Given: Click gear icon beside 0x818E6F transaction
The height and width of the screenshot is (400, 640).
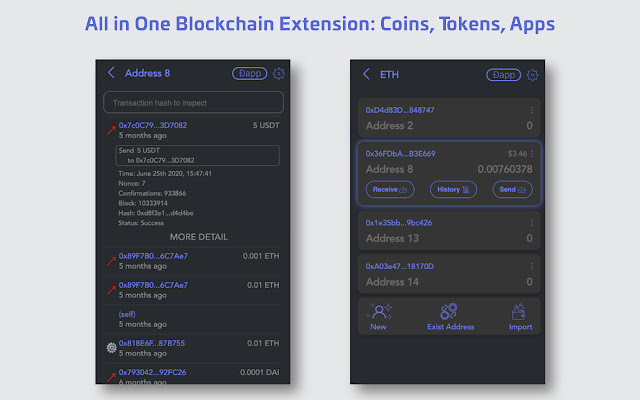Looking at the screenshot, I should coord(111,348).
